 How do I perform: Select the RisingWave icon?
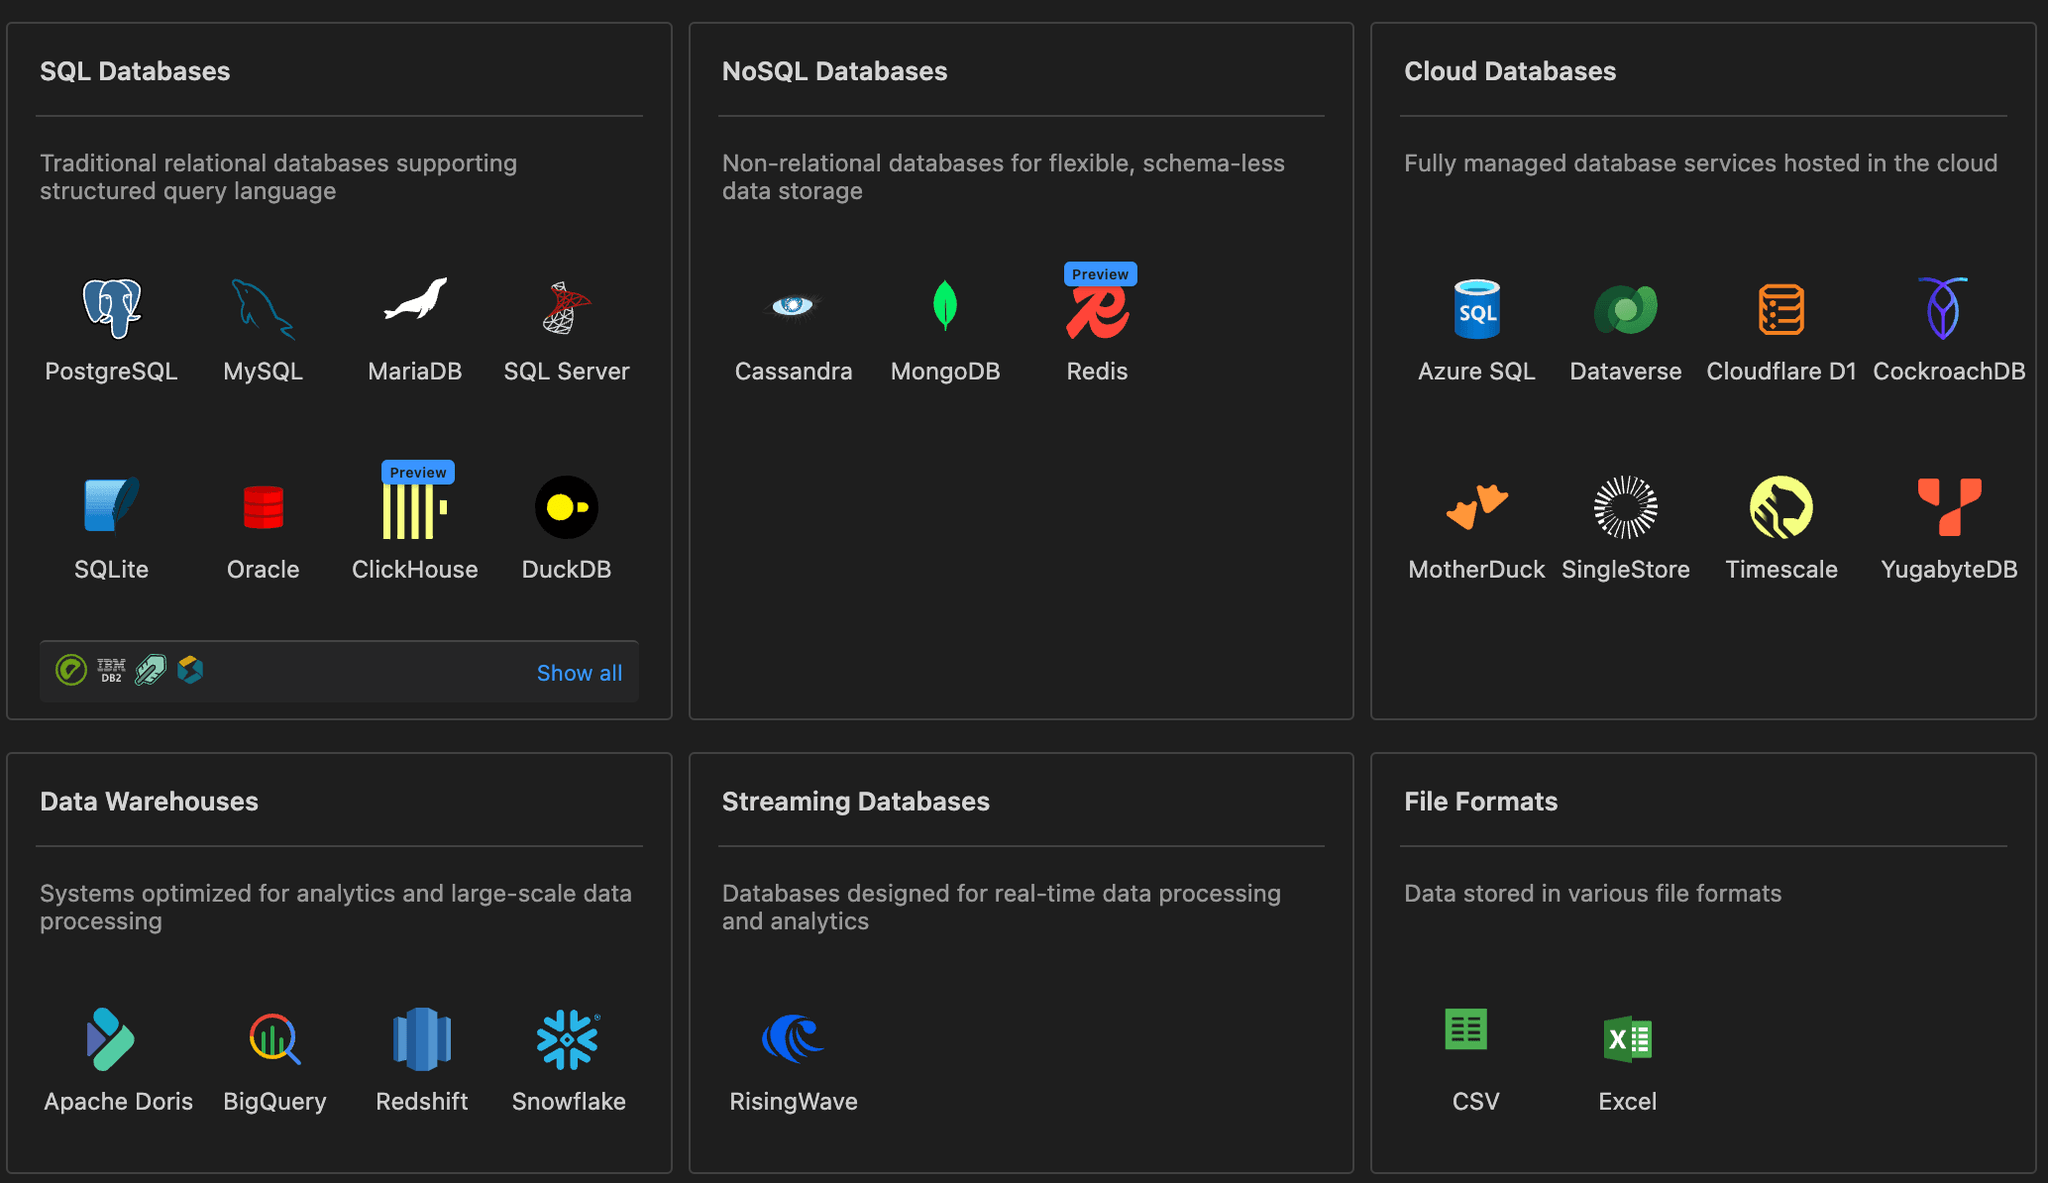coord(793,1038)
